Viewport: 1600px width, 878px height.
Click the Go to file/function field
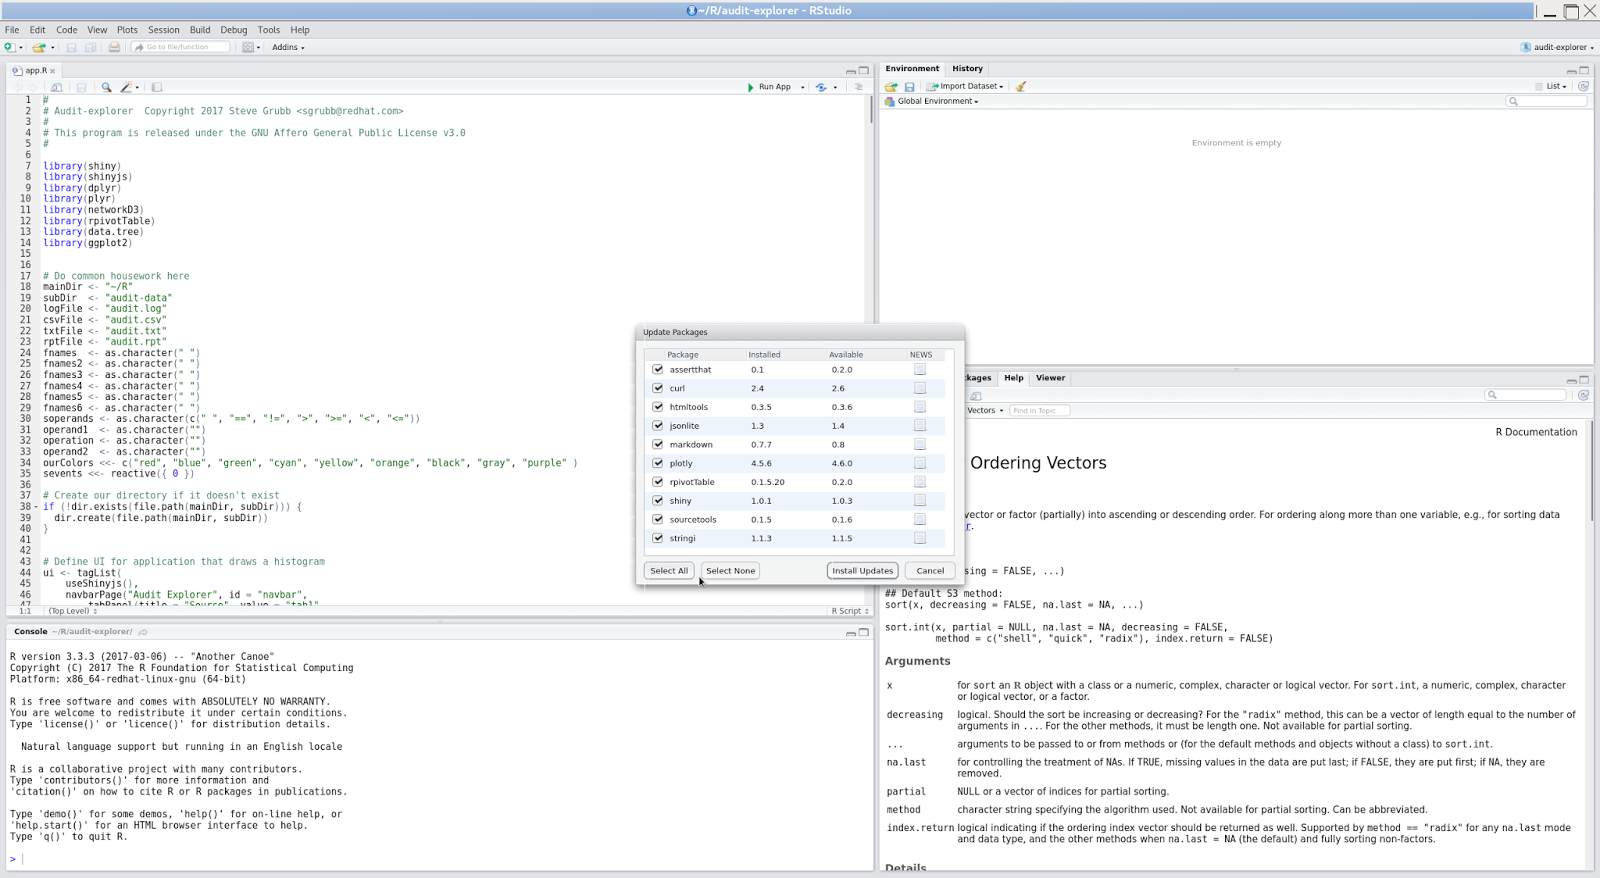pos(181,47)
